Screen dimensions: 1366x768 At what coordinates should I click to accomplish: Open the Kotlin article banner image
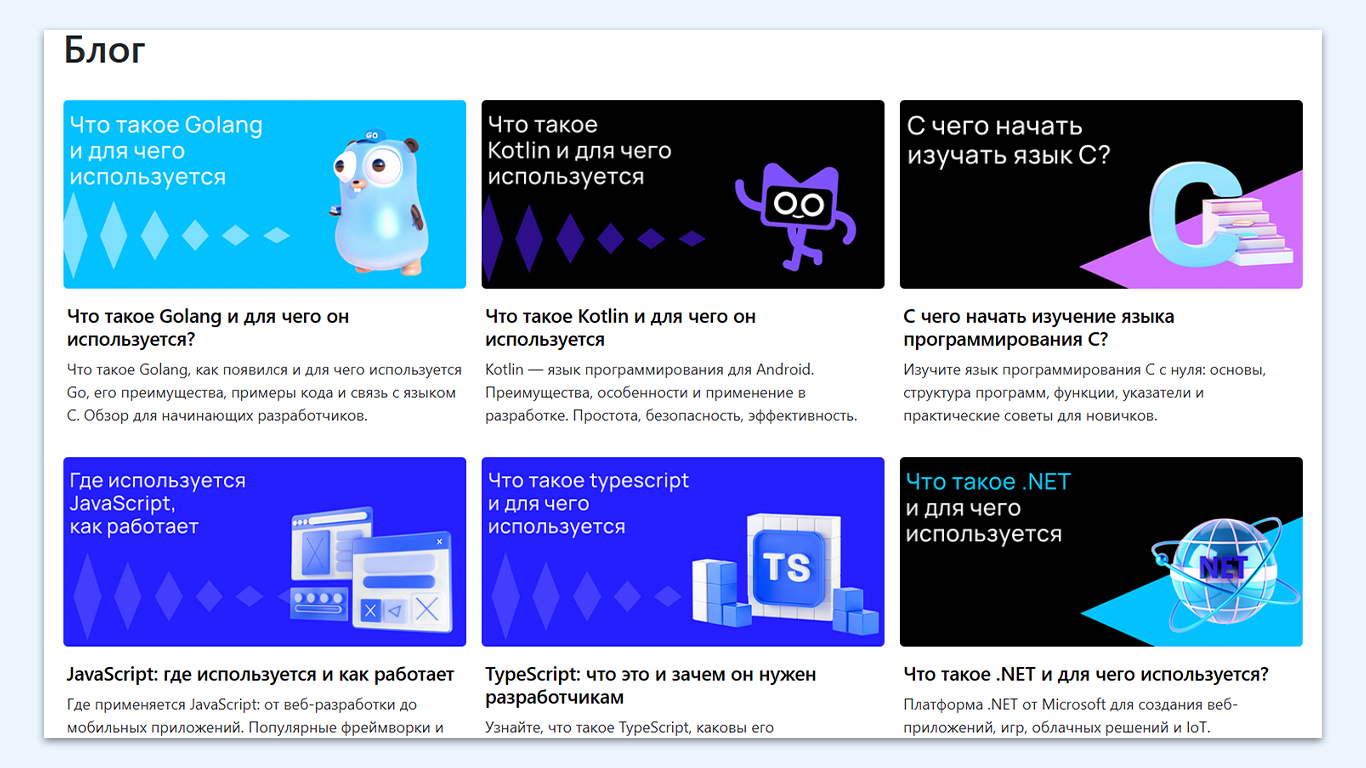click(x=683, y=194)
